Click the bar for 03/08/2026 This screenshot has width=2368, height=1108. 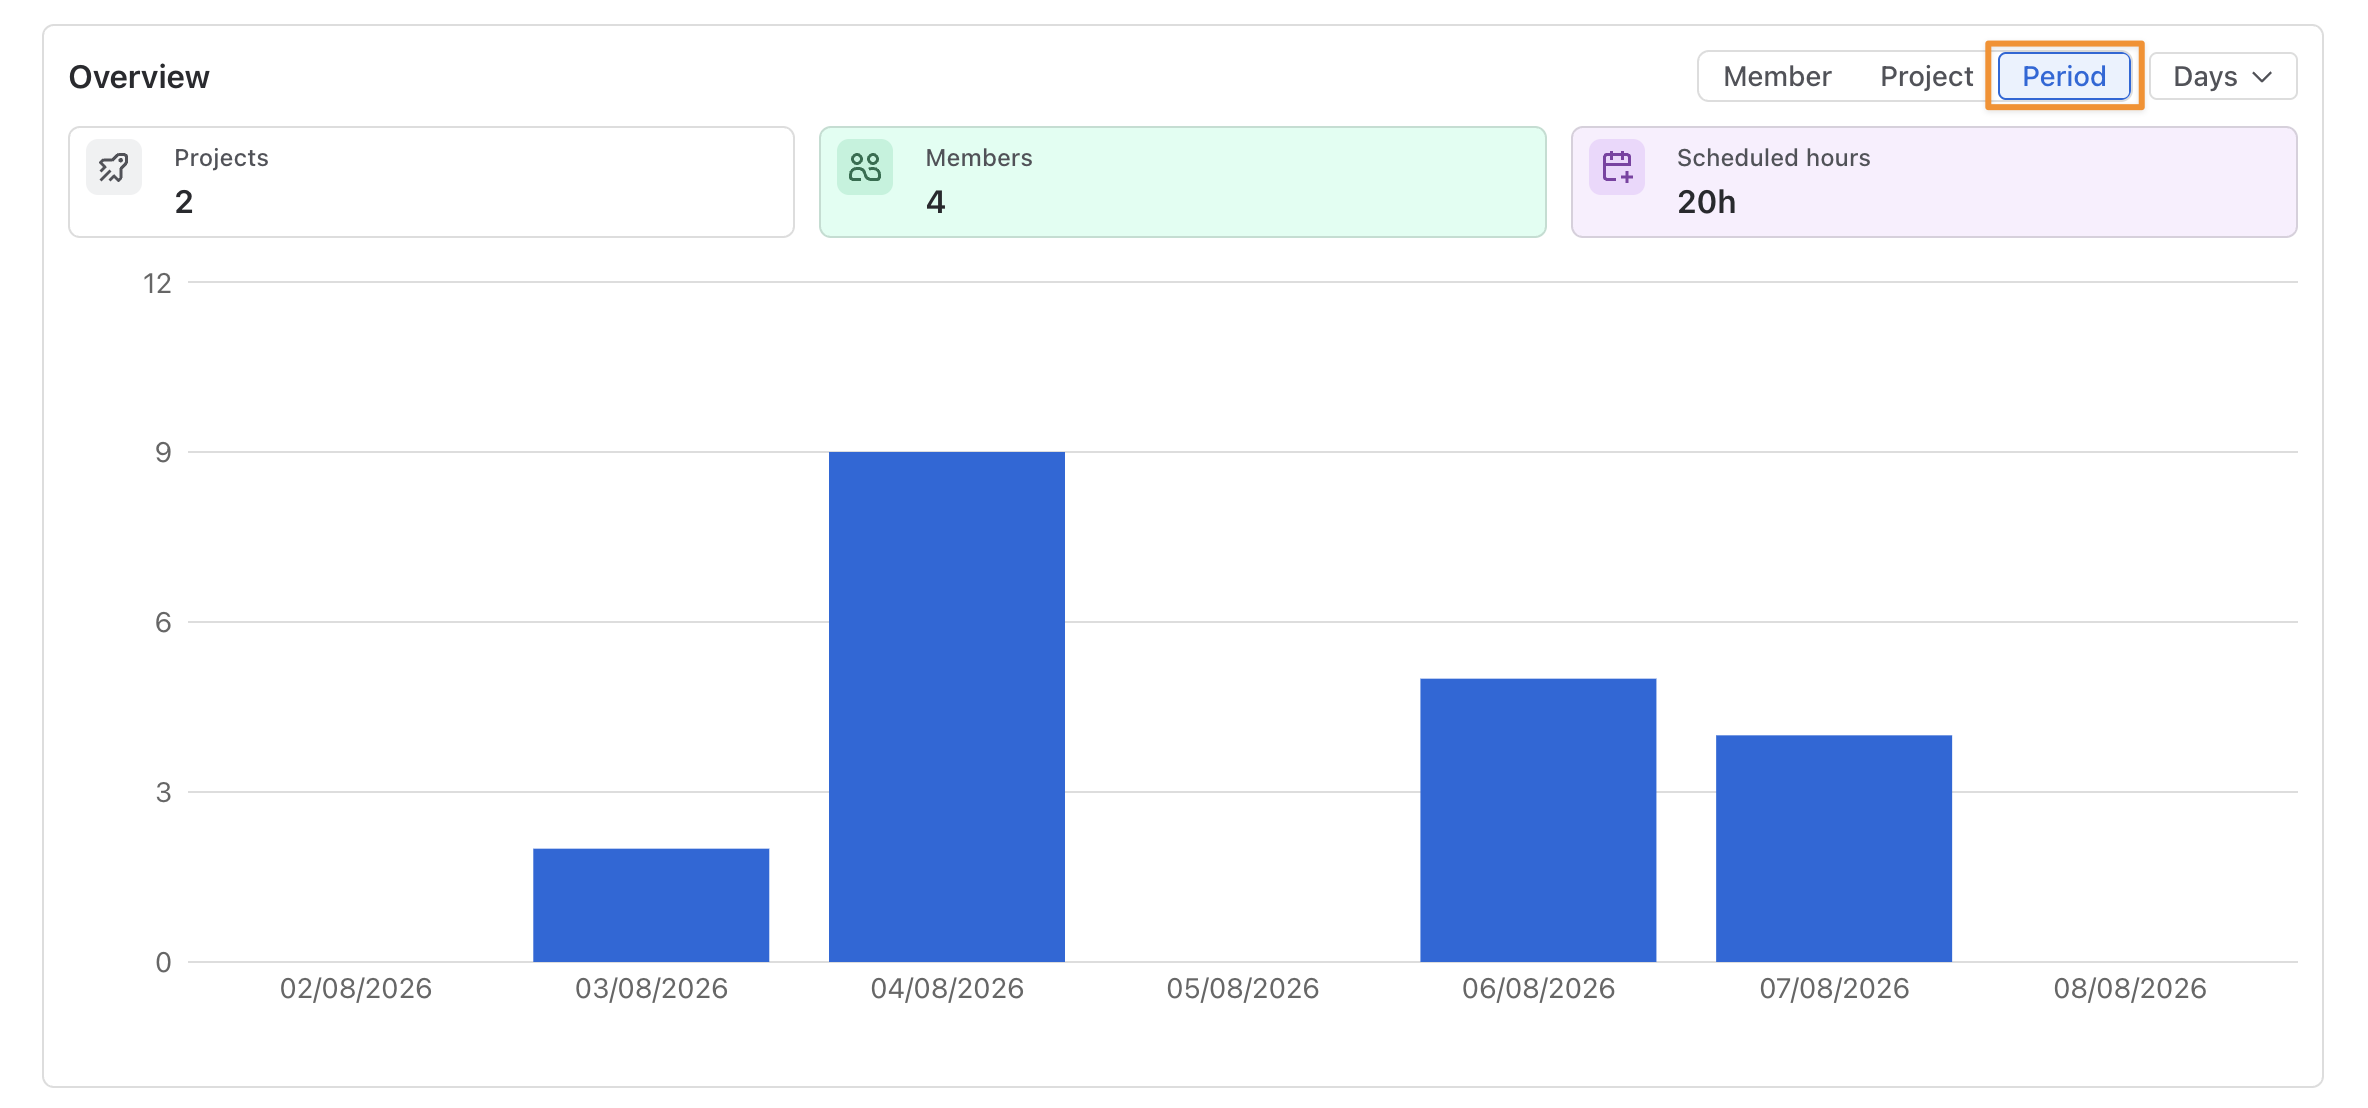pyautogui.click(x=651, y=905)
